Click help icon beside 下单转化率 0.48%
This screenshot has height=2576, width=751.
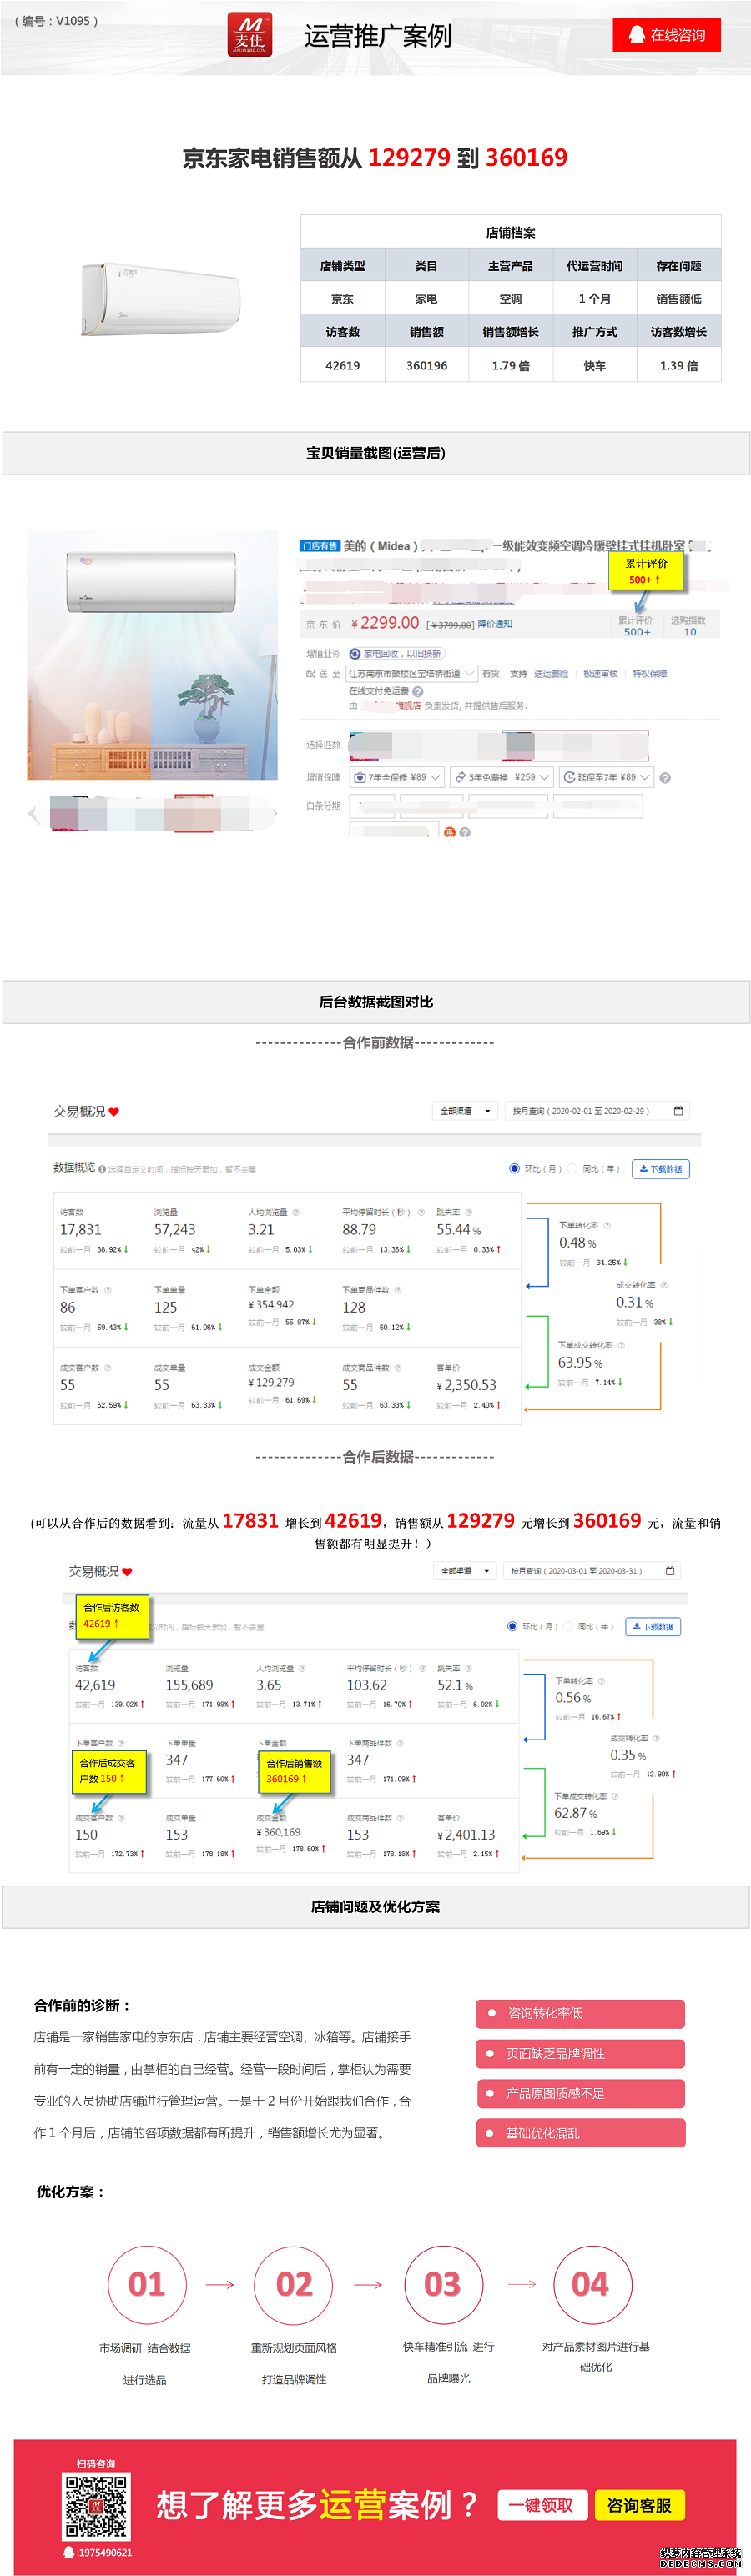[x=607, y=1225]
